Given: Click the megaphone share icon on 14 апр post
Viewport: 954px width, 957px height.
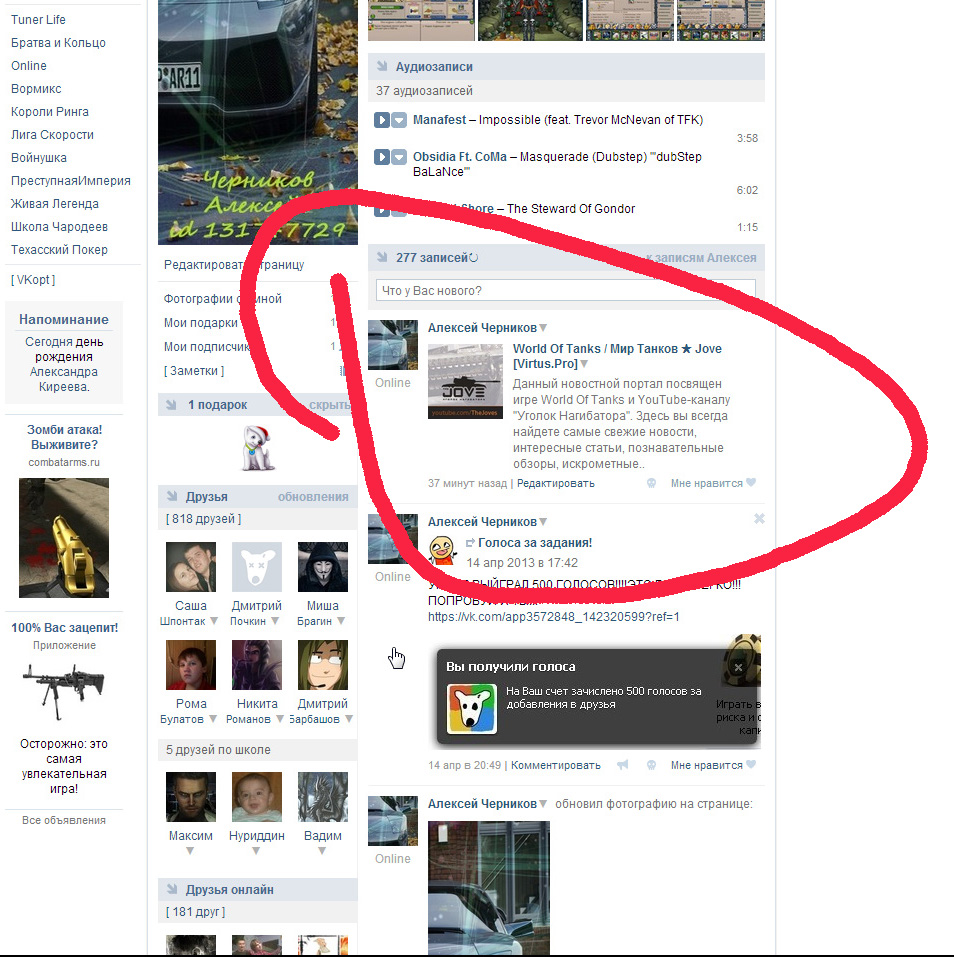Looking at the screenshot, I should (x=623, y=765).
